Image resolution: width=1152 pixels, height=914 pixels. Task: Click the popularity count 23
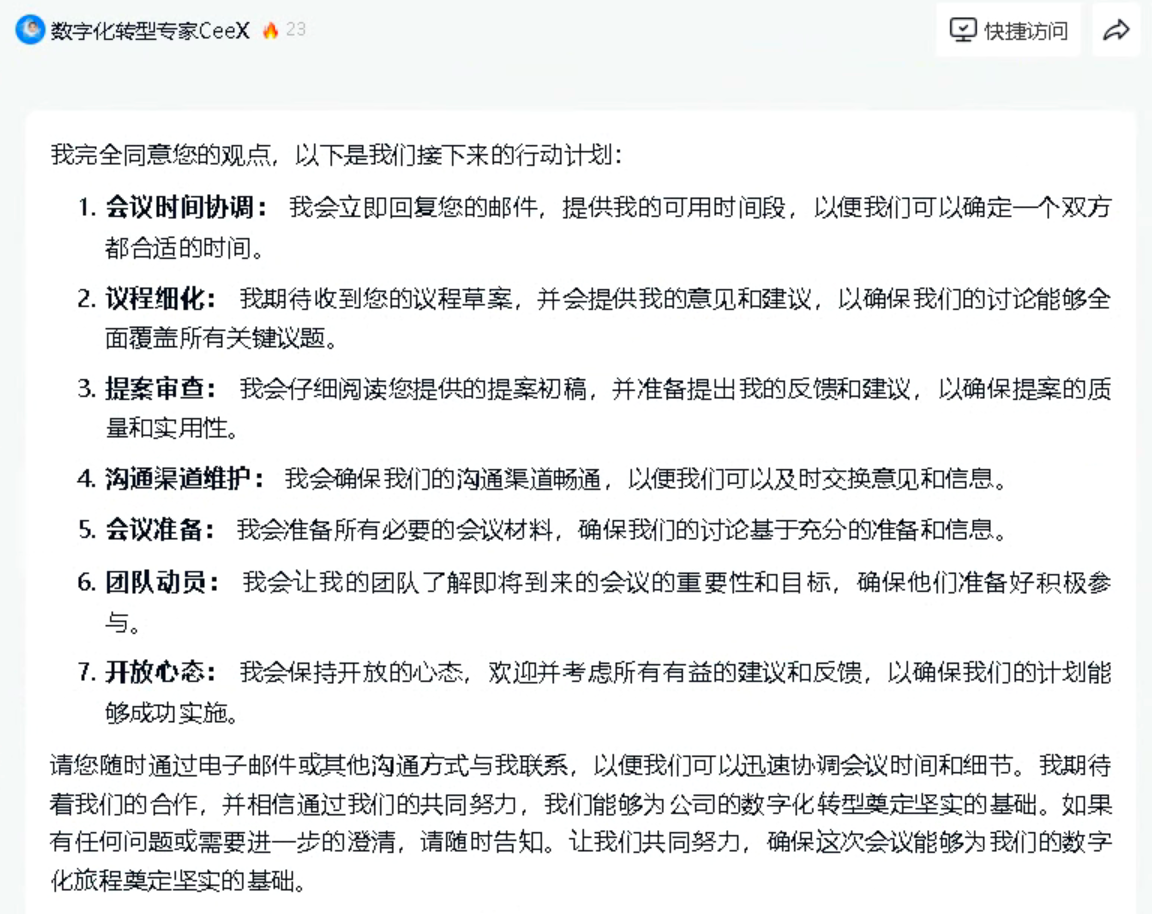[x=296, y=30]
